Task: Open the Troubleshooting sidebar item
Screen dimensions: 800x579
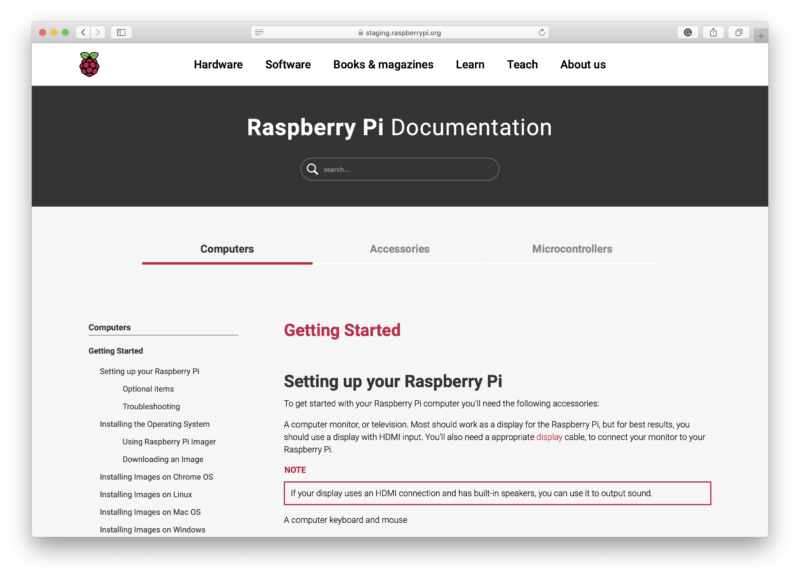Action: pos(151,406)
